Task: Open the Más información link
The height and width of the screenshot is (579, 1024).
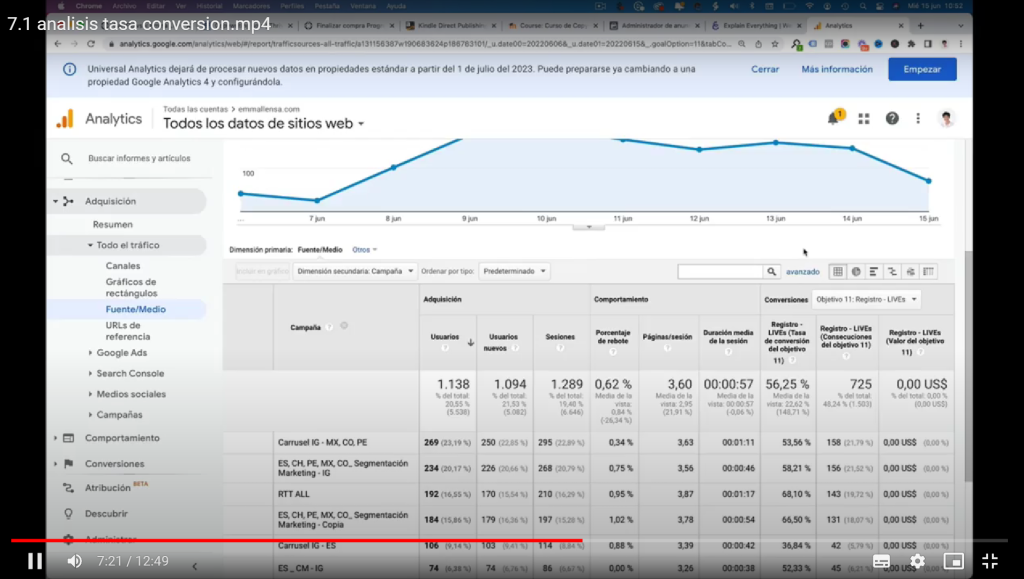Action: coord(837,69)
